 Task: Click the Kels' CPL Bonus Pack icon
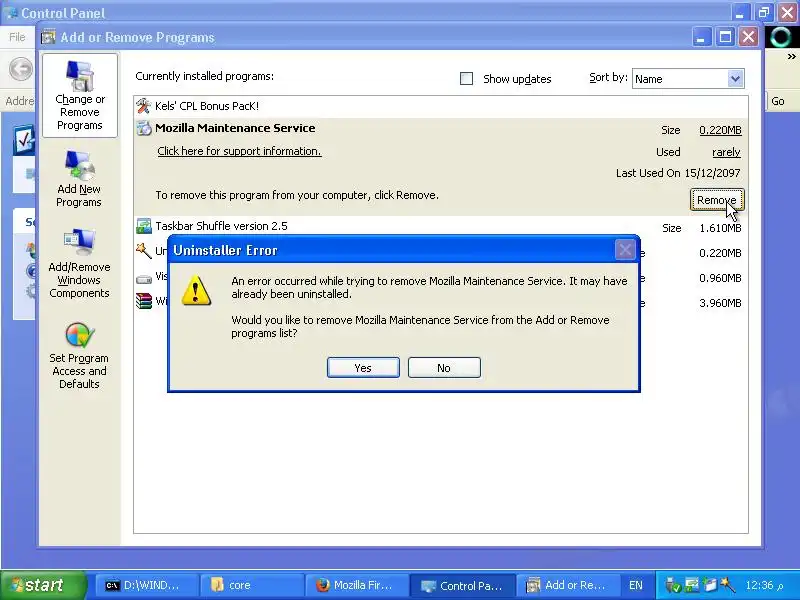[x=143, y=106]
